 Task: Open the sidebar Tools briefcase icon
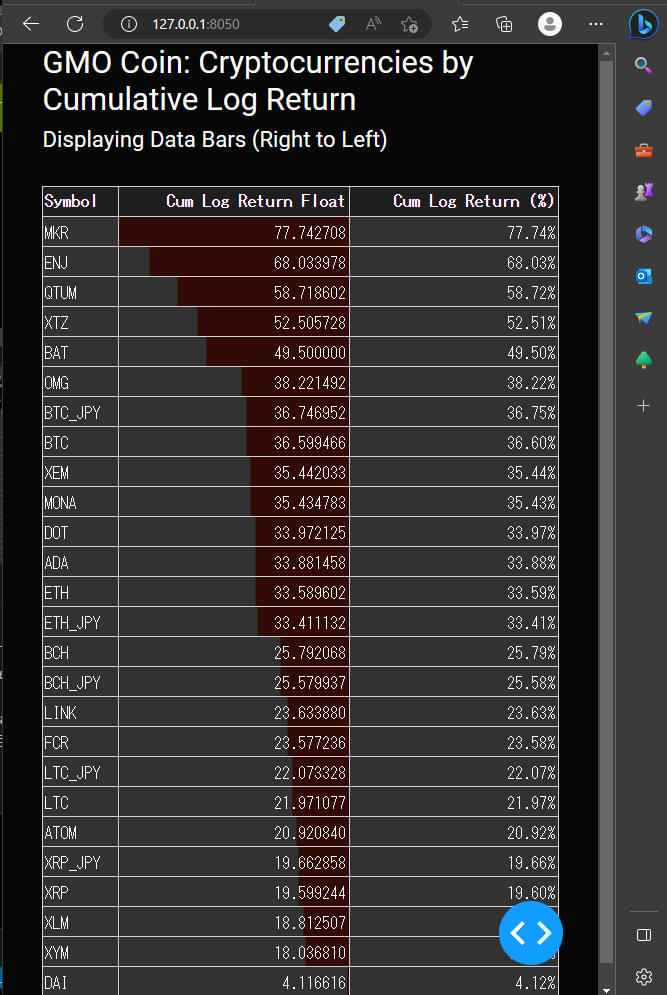coord(644,150)
